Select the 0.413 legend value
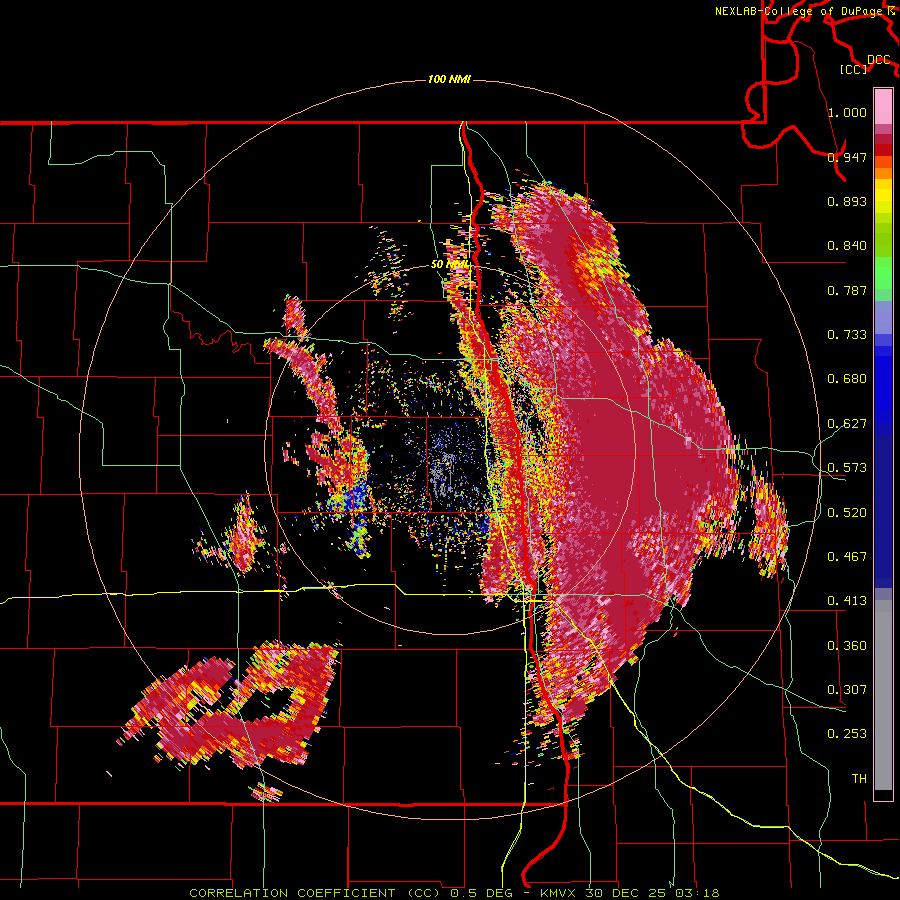 [x=847, y=601]
